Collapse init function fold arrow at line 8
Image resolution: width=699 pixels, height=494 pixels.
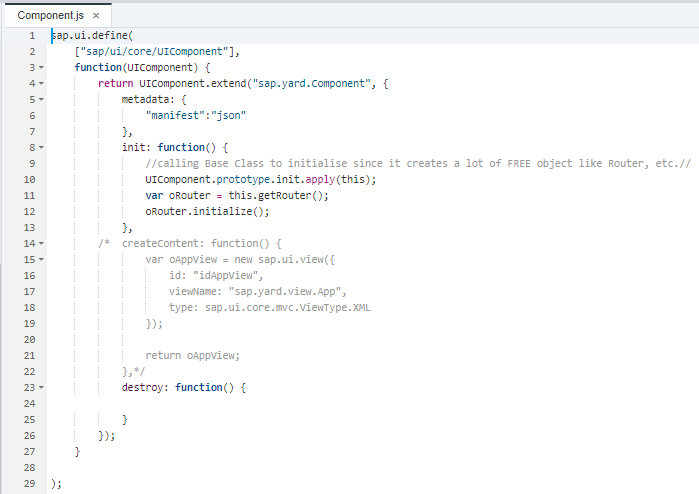pyautogui.click(x=41, y=148)
